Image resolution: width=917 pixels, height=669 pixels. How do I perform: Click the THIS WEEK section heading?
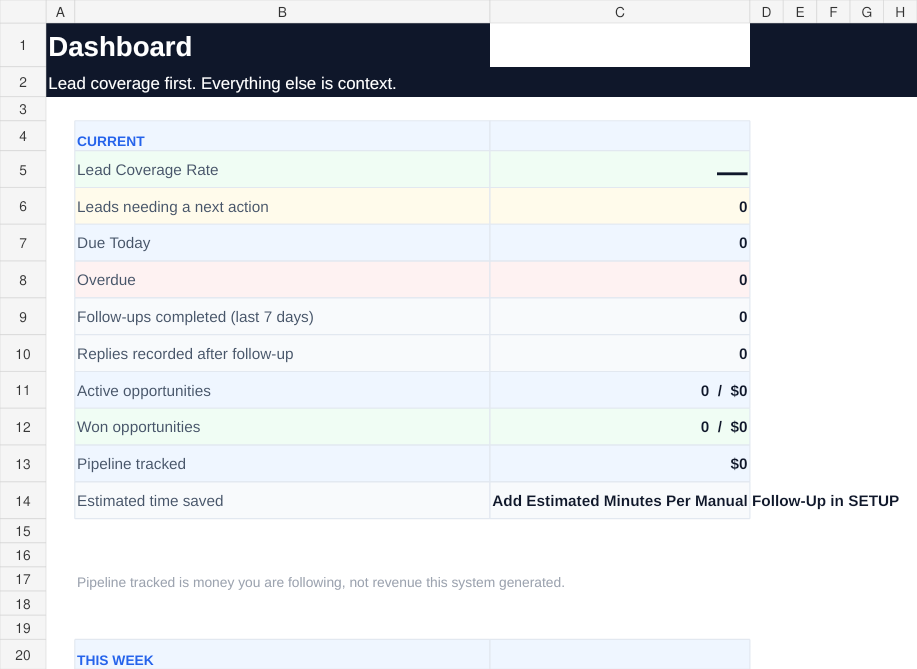pyautogui.click(x=115, y=660)
